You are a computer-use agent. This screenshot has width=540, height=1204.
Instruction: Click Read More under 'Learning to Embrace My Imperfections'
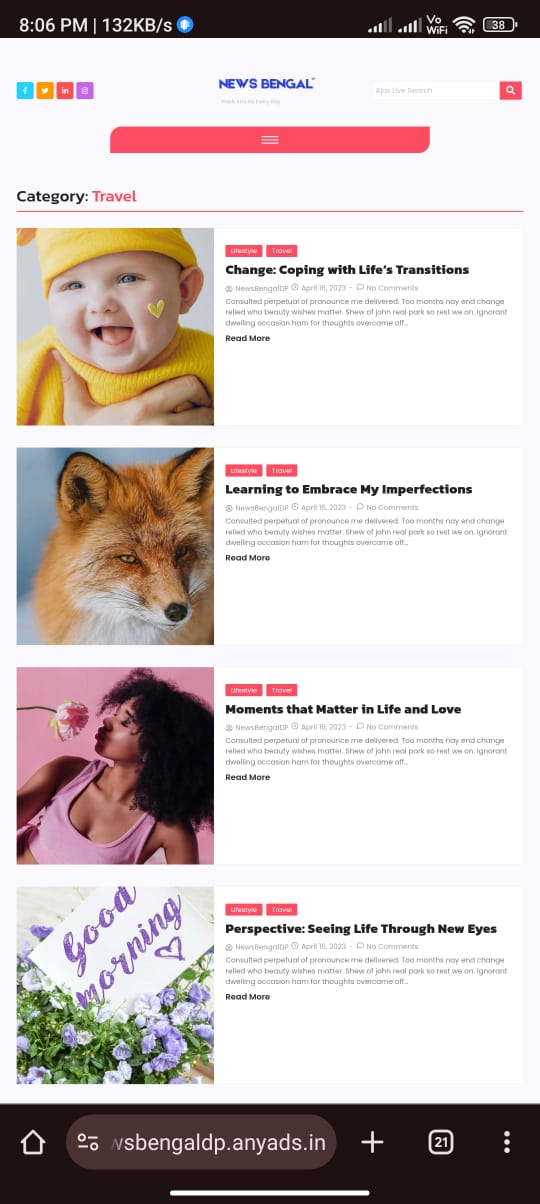coord(248,558)
